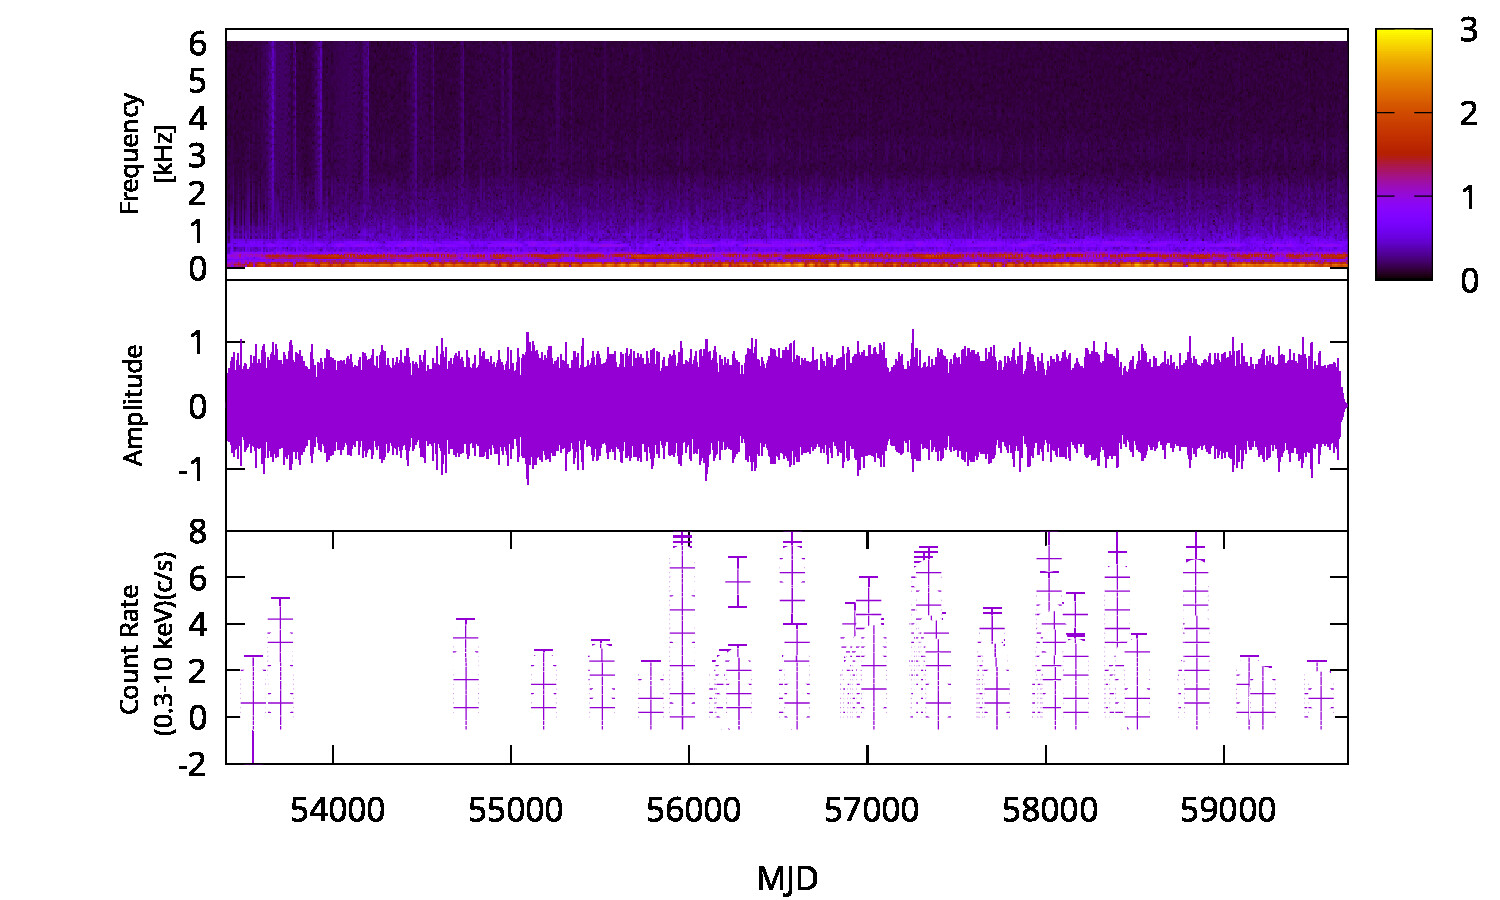1500x900 pixels.
Task: Click the 55000 x-axis tick label
Action: coord(515,810)
